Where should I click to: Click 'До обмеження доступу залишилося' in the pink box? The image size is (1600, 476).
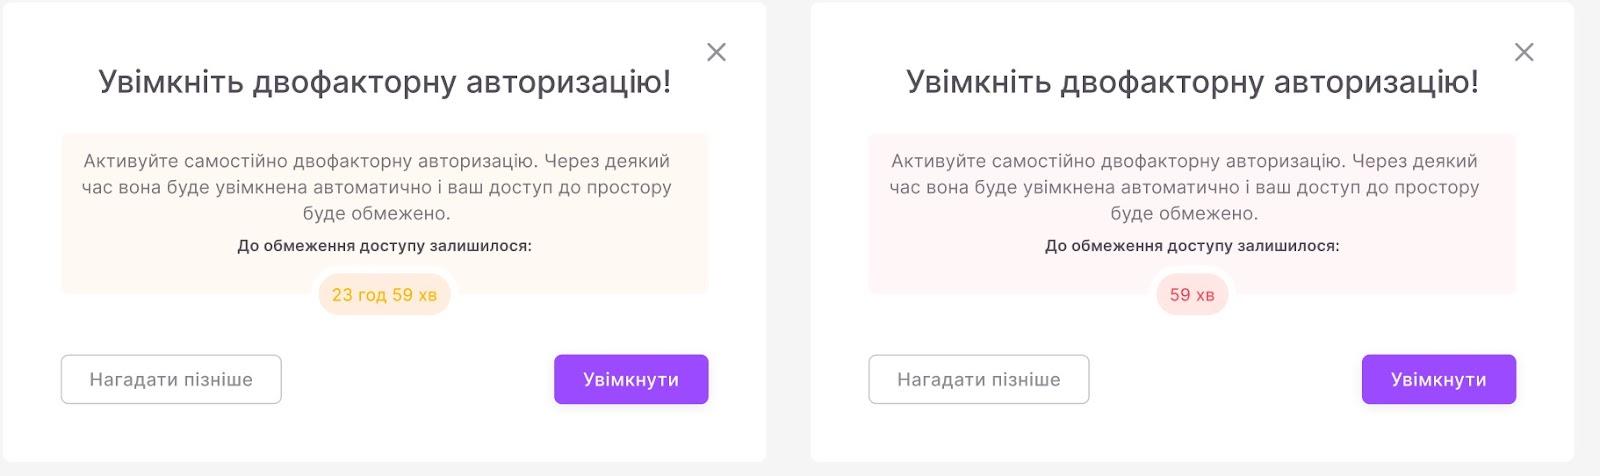pyautogui.click(x=1191, y=246)
